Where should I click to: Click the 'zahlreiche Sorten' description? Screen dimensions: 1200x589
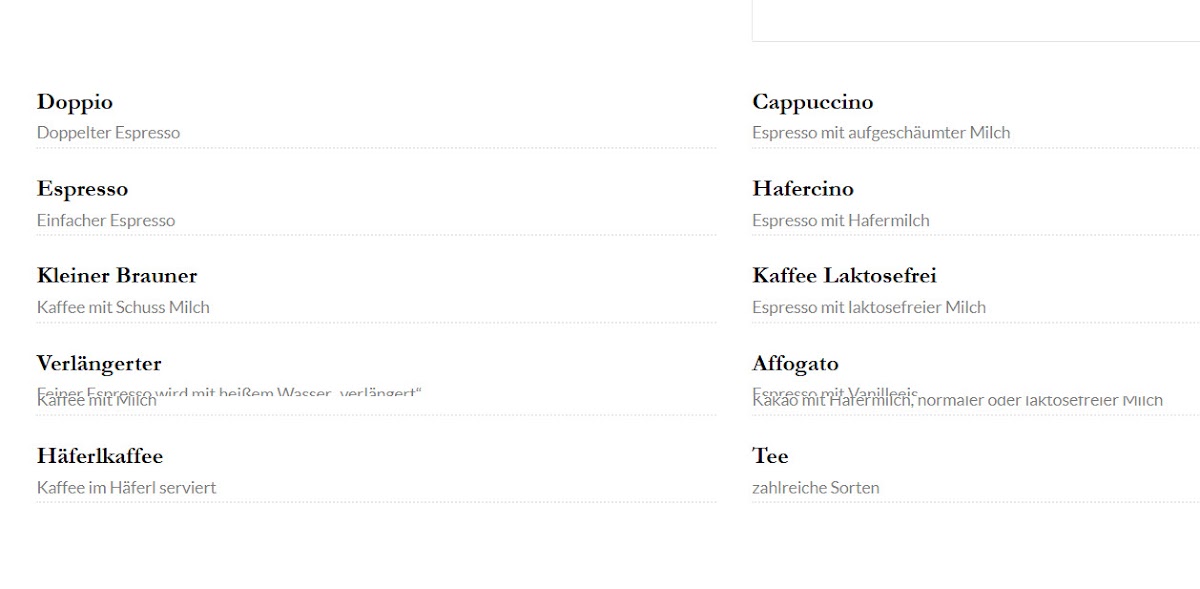[815, 488]
